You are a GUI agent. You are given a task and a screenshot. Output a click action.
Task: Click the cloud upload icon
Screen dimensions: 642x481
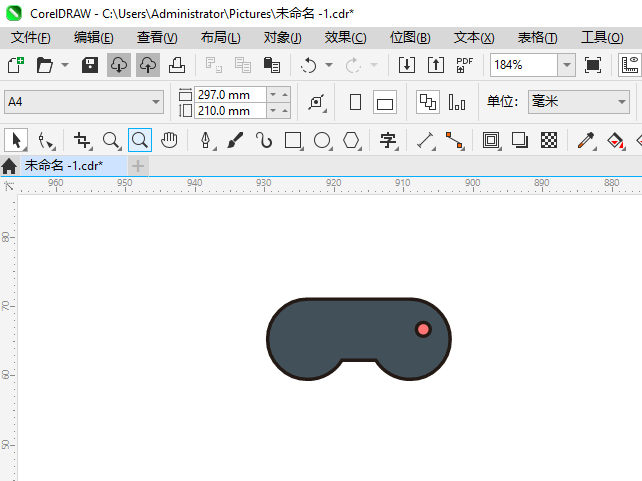click(x=148, y=65)
